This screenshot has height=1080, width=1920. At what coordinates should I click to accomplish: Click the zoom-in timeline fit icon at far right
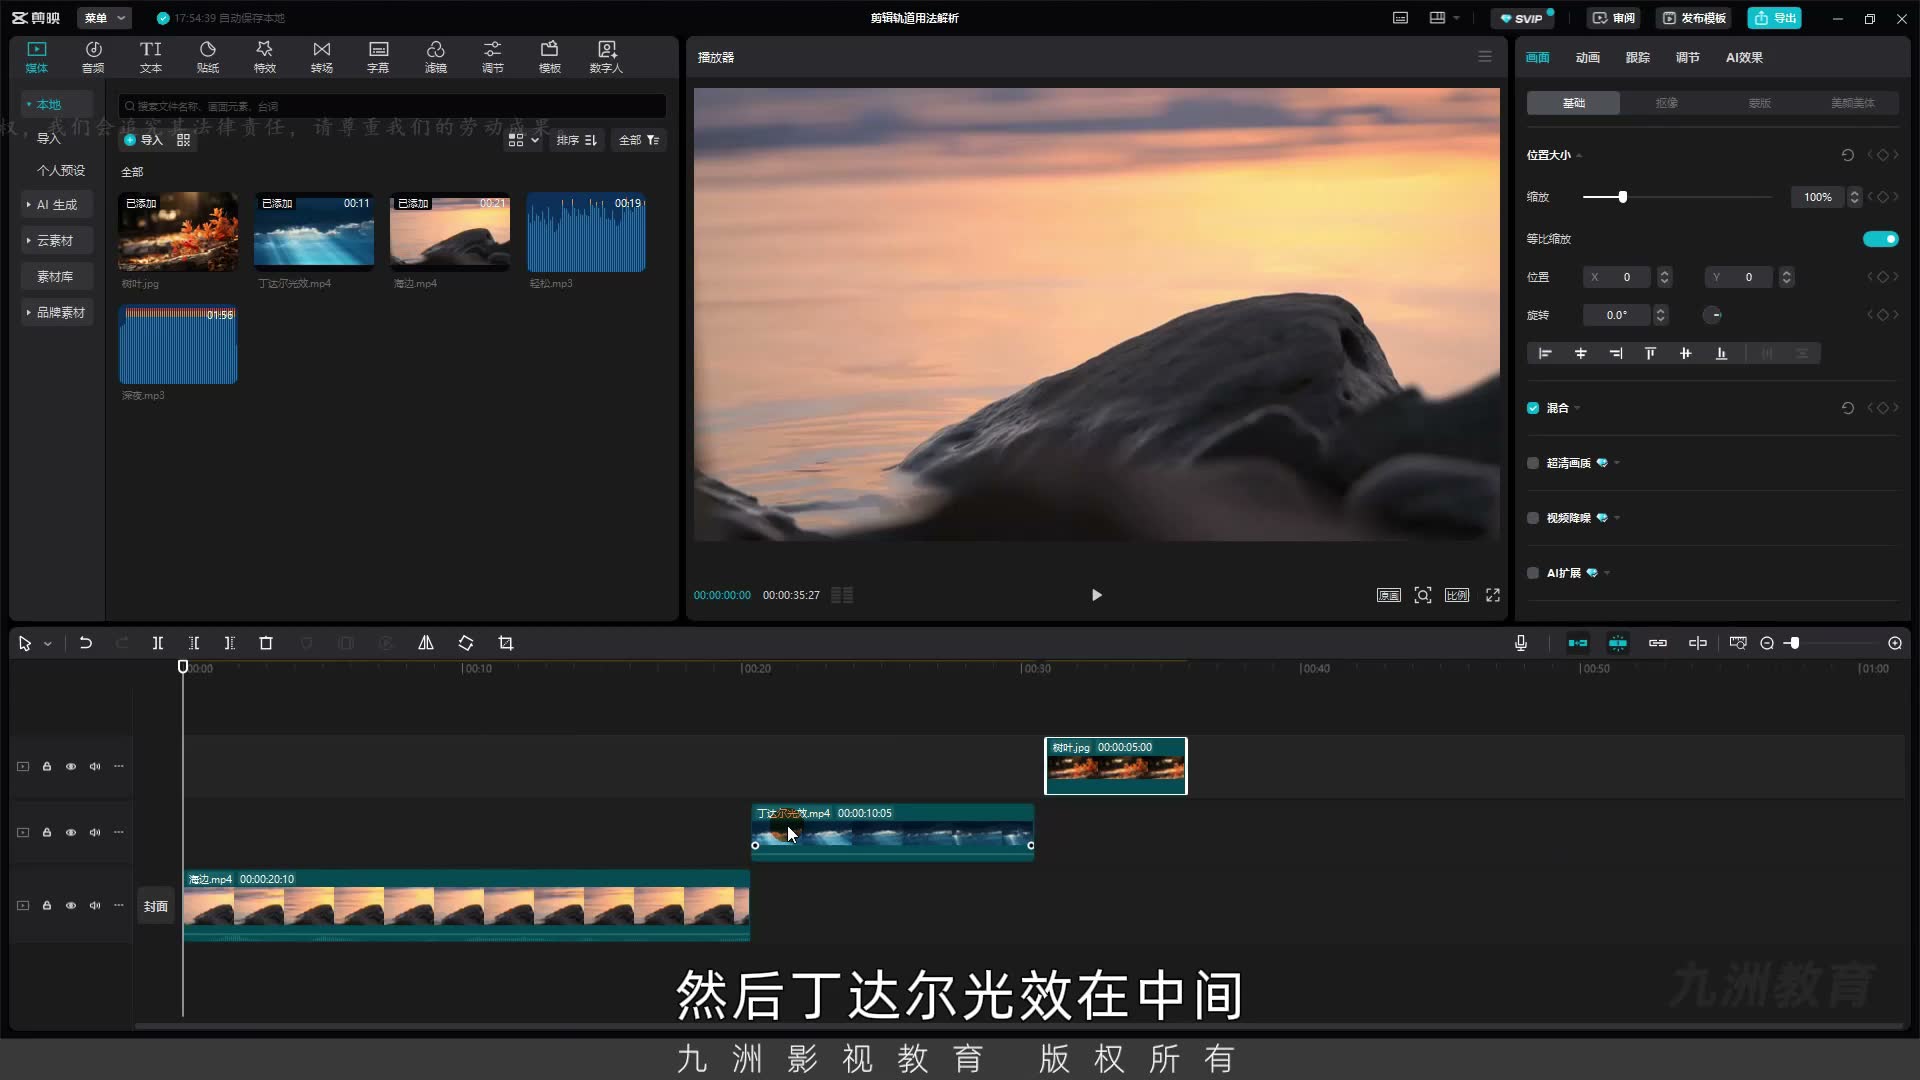pos(1895,643)
